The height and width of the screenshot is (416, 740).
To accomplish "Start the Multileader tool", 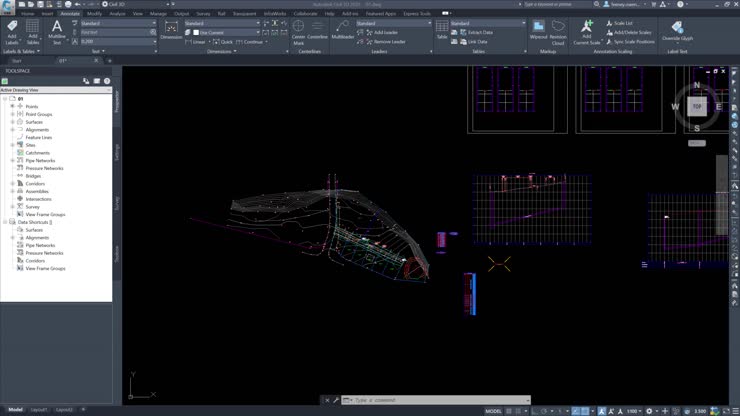I will [x=343, y=30].
